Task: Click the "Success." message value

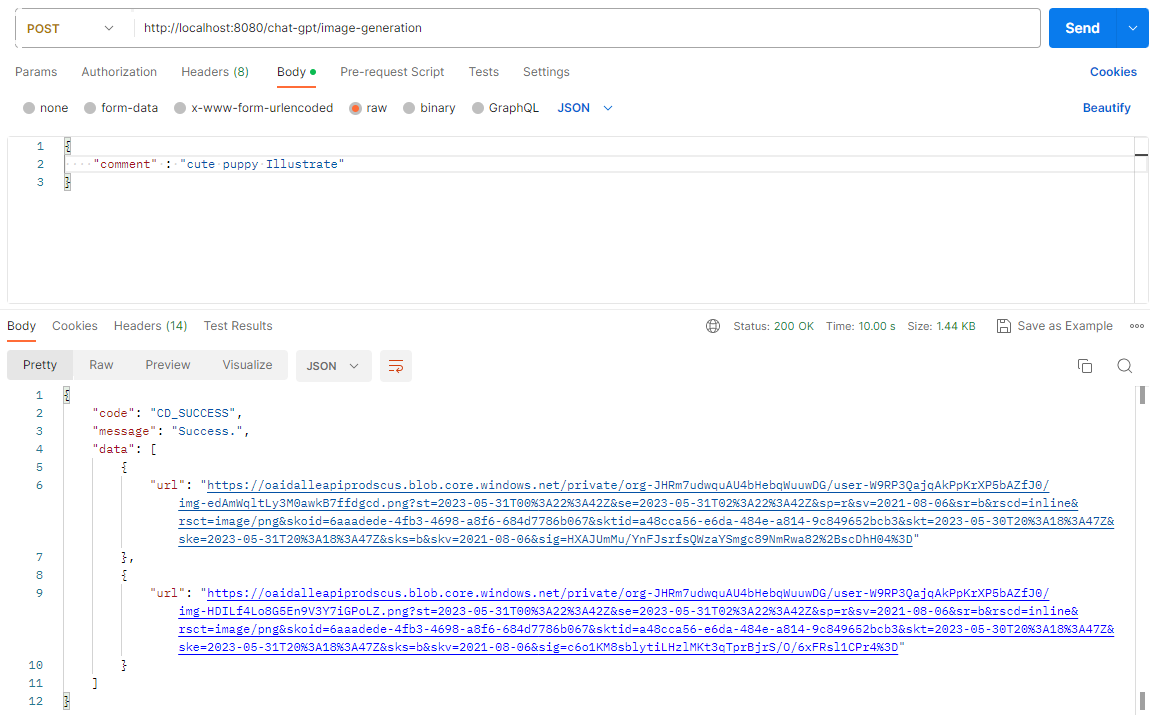Action: pos(210,431)
